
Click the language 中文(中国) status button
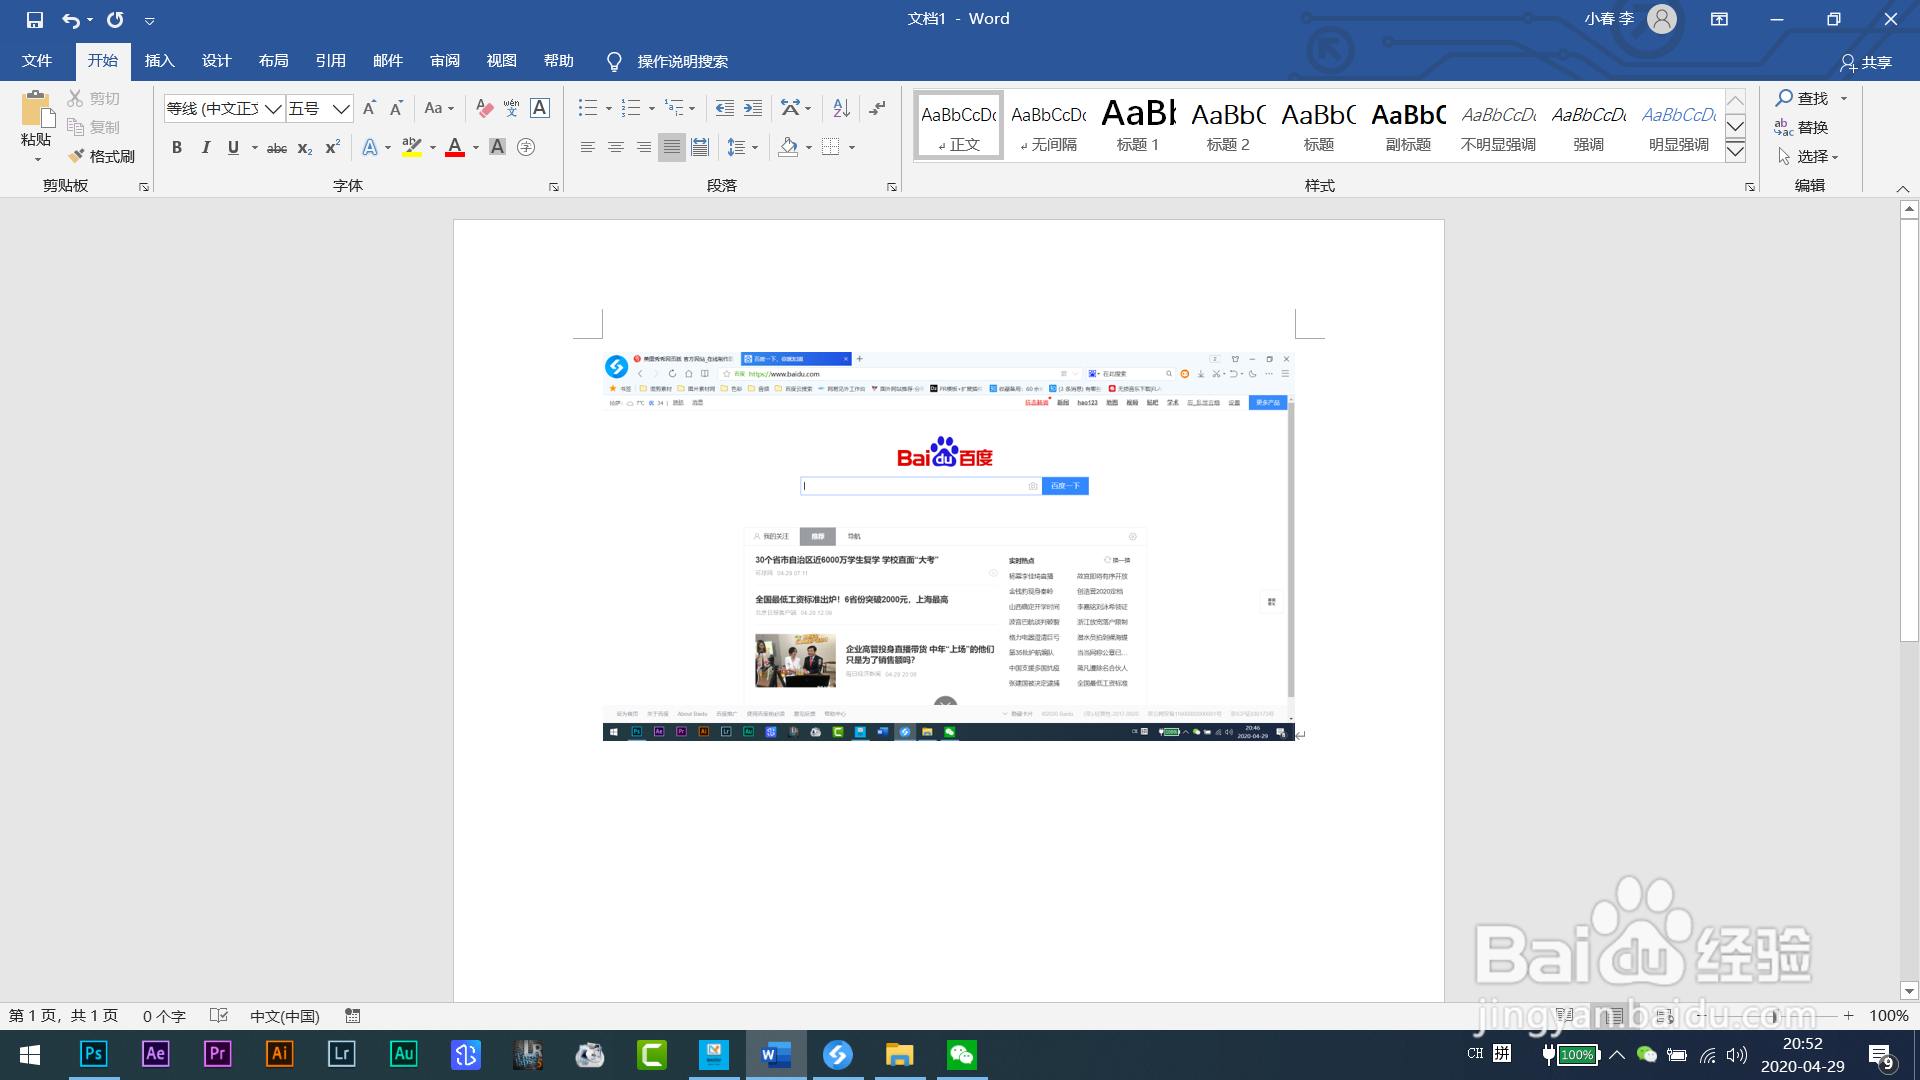coord(285,1016)
